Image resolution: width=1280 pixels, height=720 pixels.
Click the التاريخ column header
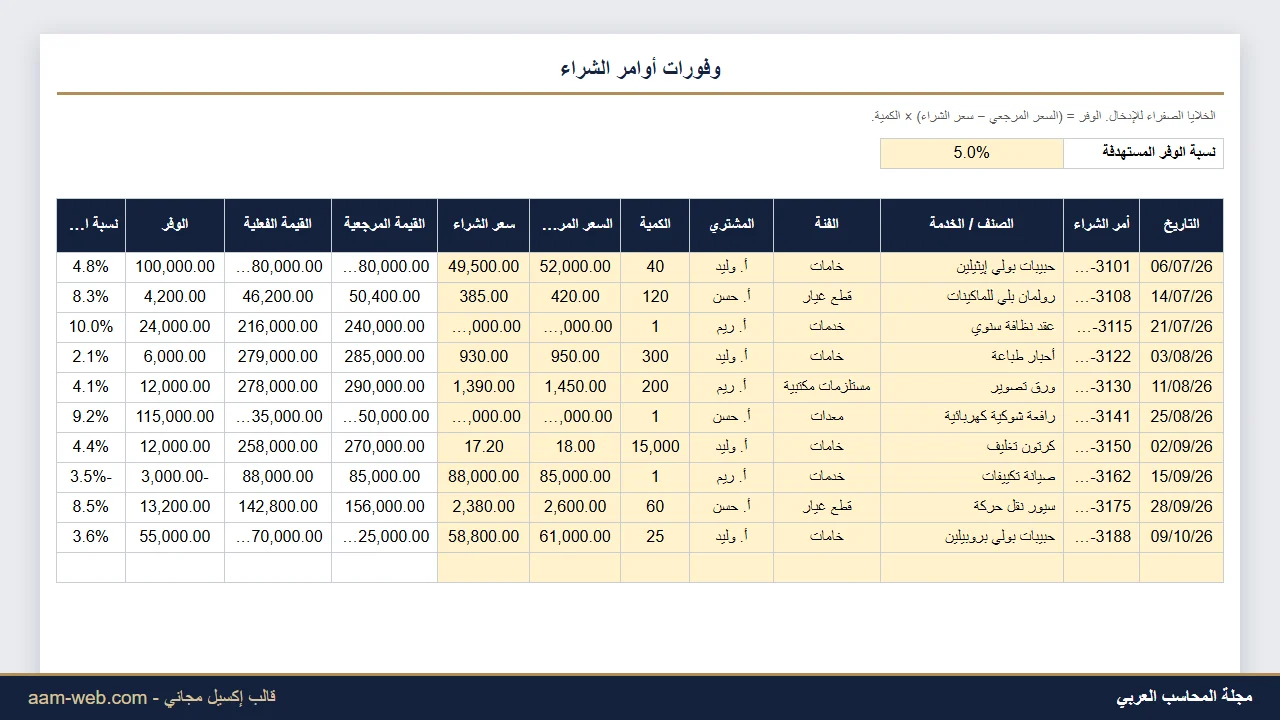1181,225
